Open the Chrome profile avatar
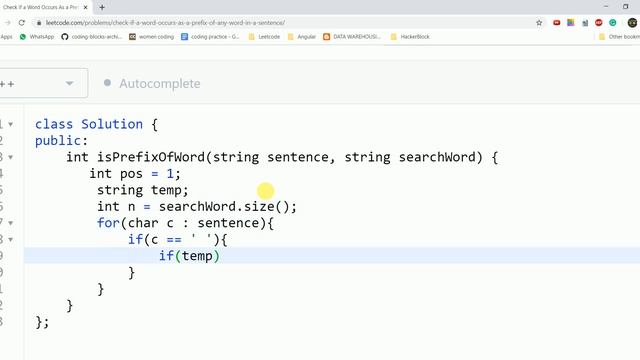 coord(632,23)
